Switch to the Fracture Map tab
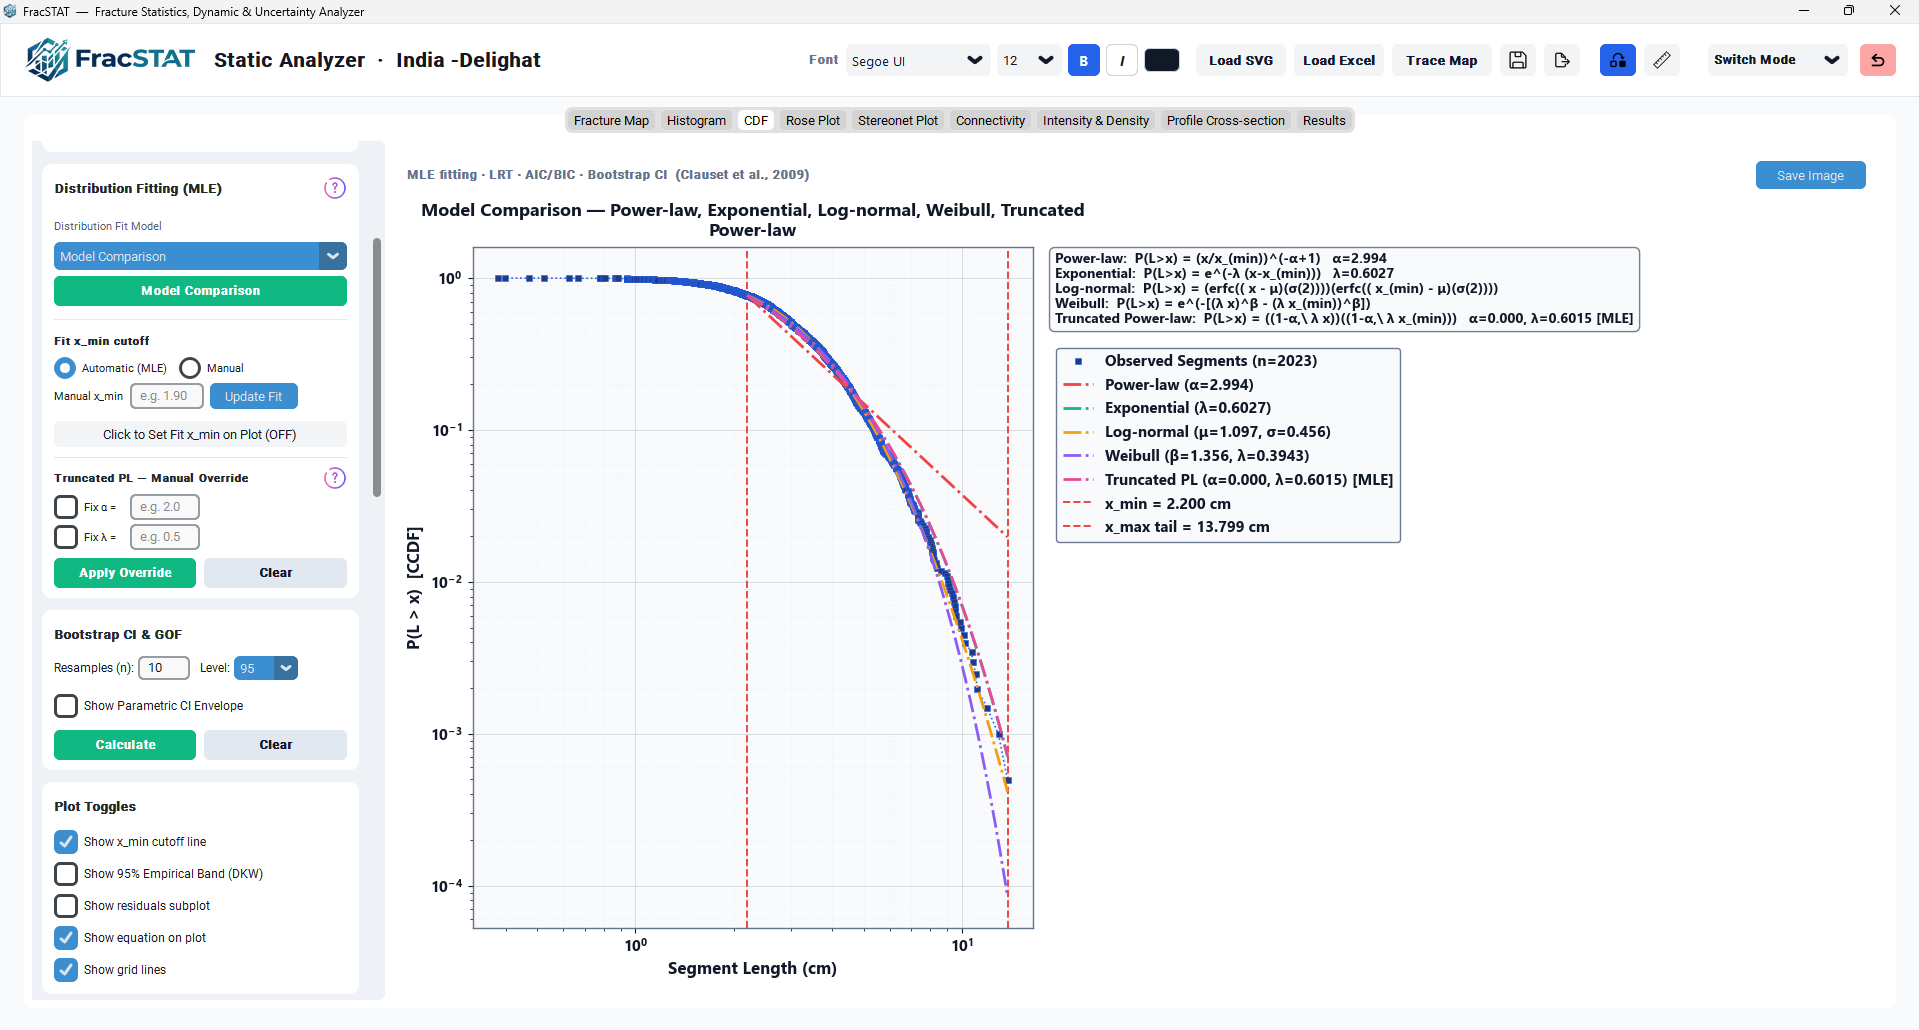 (x=611, y=121)
